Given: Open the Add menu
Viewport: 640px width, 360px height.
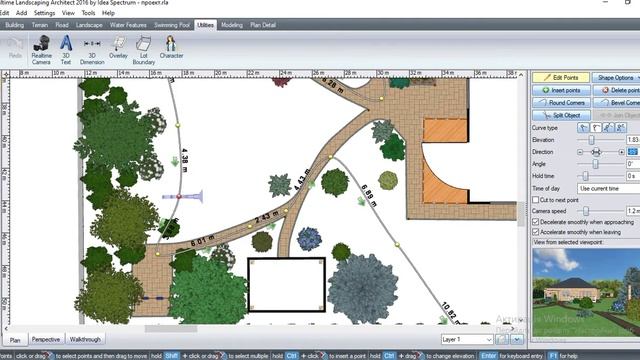Looking at the screenshot, I should tap(21, 13).
